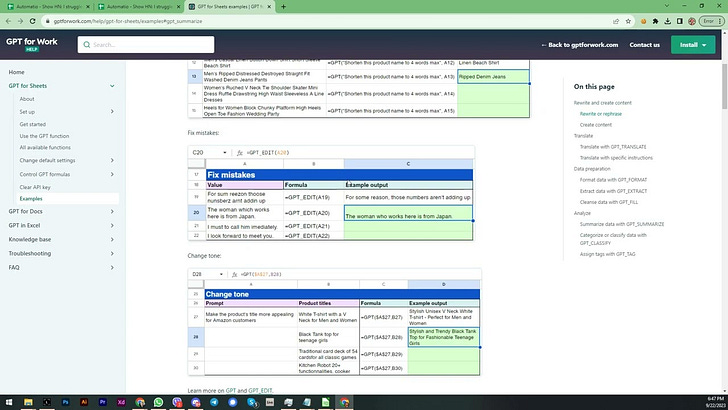Image resolution: width=728 pixels, height=410 pixels.
Task: Expand the Troubleshooting section
Action: pyautogui.click(x=112, y=254)
